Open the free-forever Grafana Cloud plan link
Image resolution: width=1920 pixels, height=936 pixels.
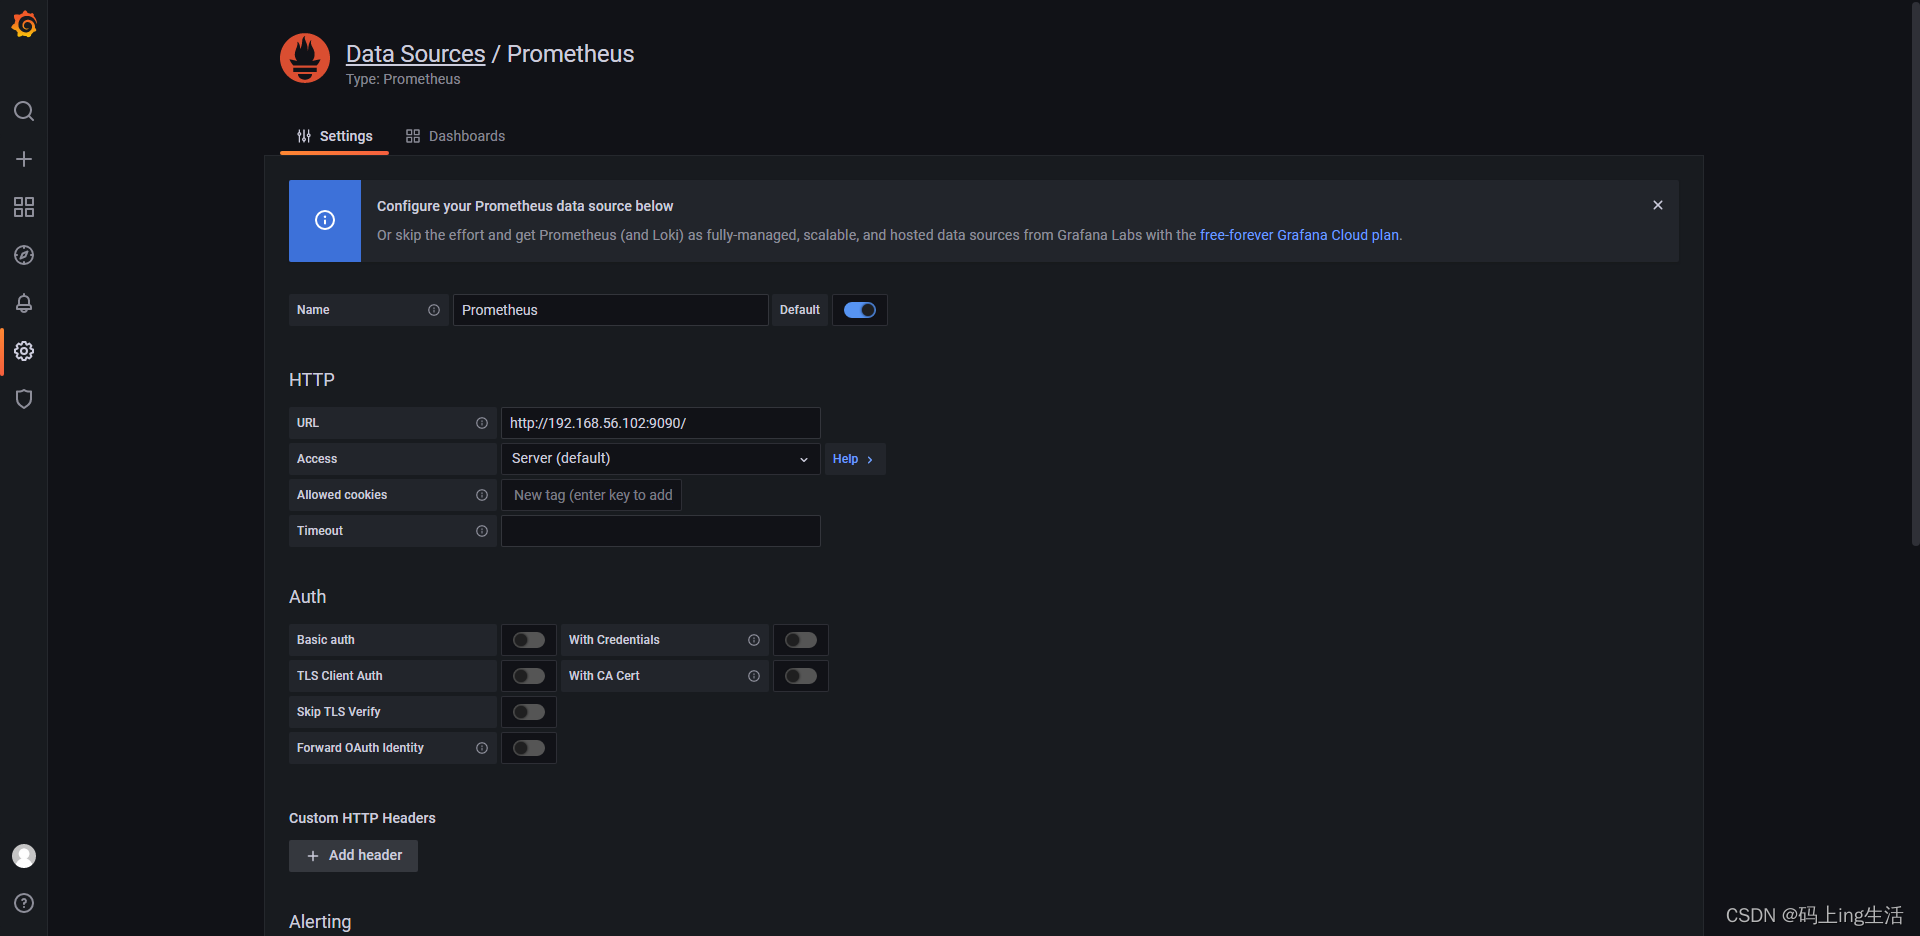[1299, 235]
